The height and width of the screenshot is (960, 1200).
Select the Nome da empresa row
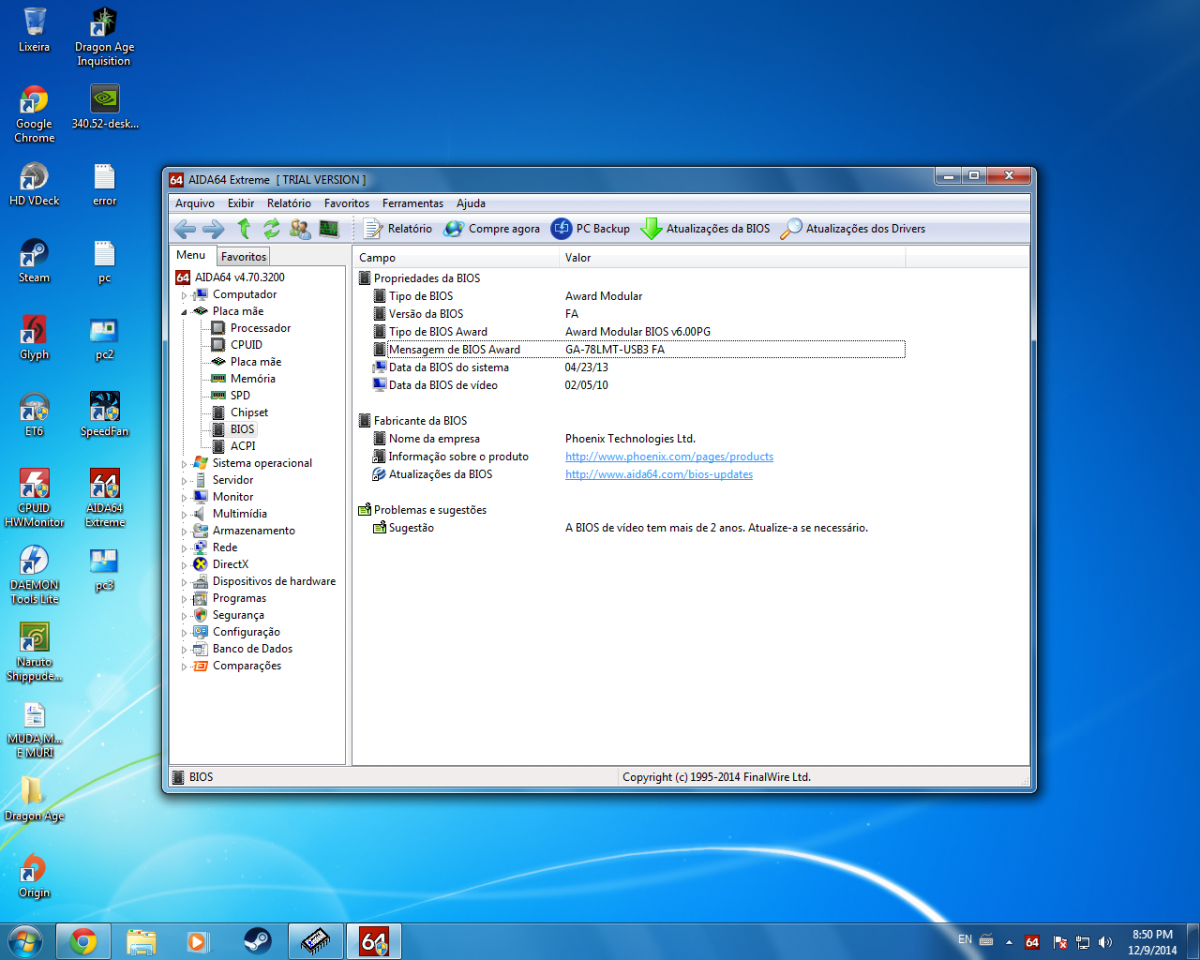tap(638, 439)
